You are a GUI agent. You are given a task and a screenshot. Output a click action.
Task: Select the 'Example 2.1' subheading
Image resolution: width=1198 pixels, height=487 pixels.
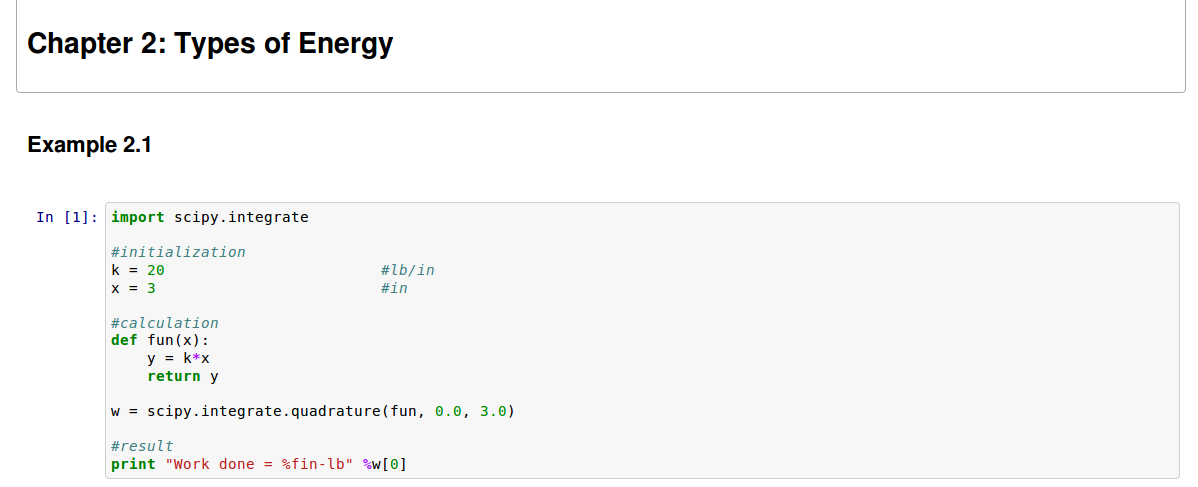click(89, 145)
